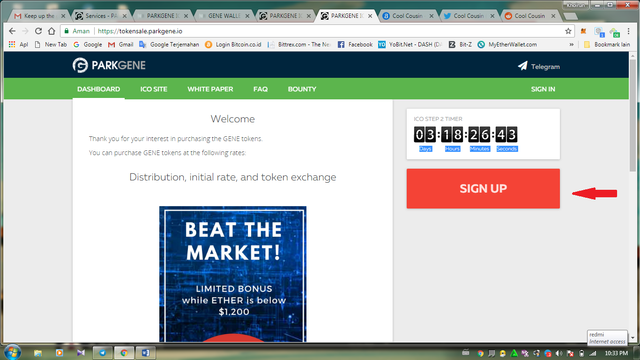640x360 pixels.
Task: Click the volume speaker tray icon
Action: click(x=559, y=353)
